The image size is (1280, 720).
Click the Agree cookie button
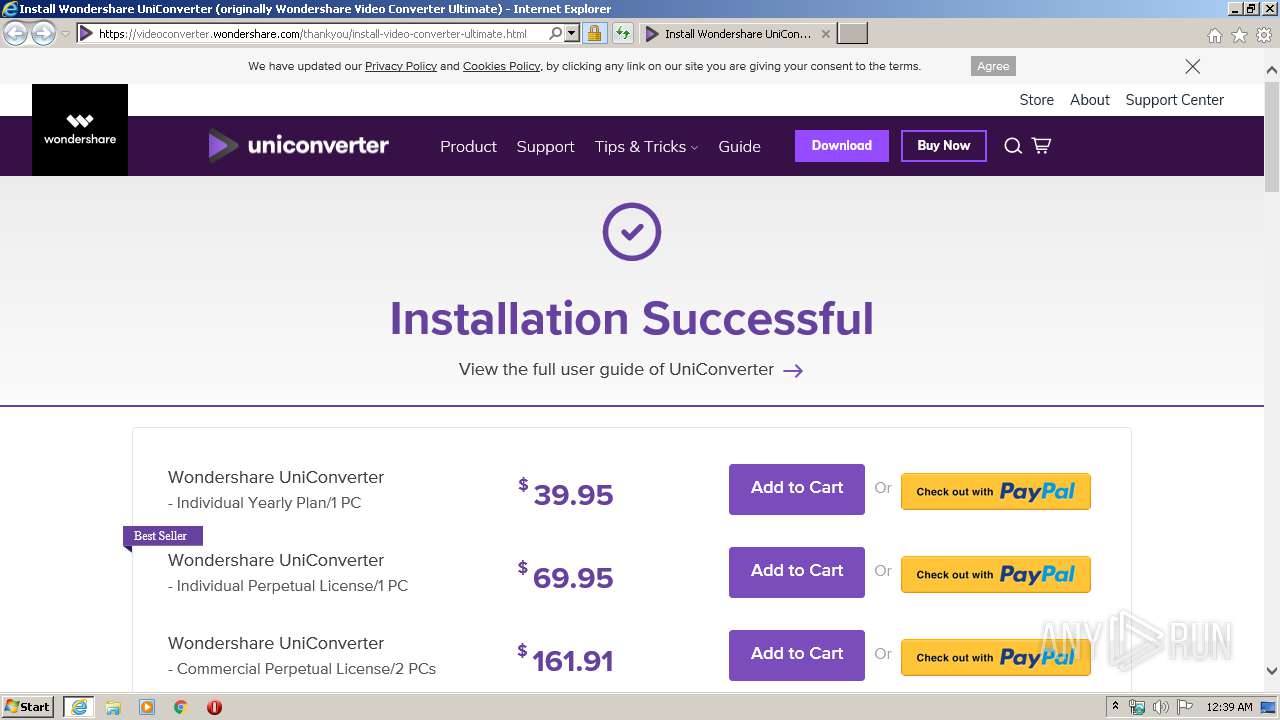point(993,66)
